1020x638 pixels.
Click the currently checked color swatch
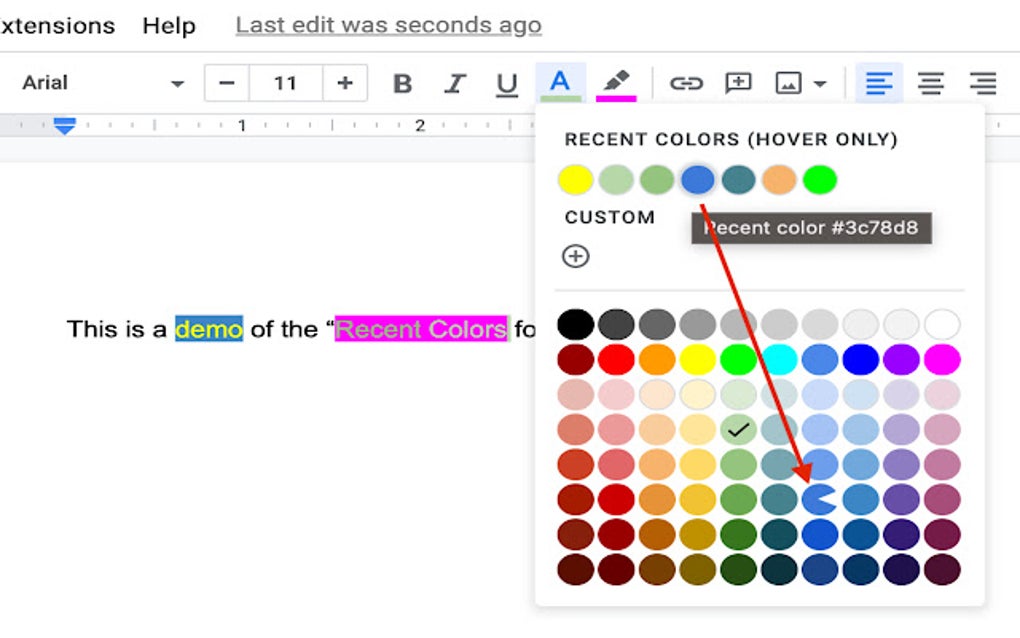739,429
